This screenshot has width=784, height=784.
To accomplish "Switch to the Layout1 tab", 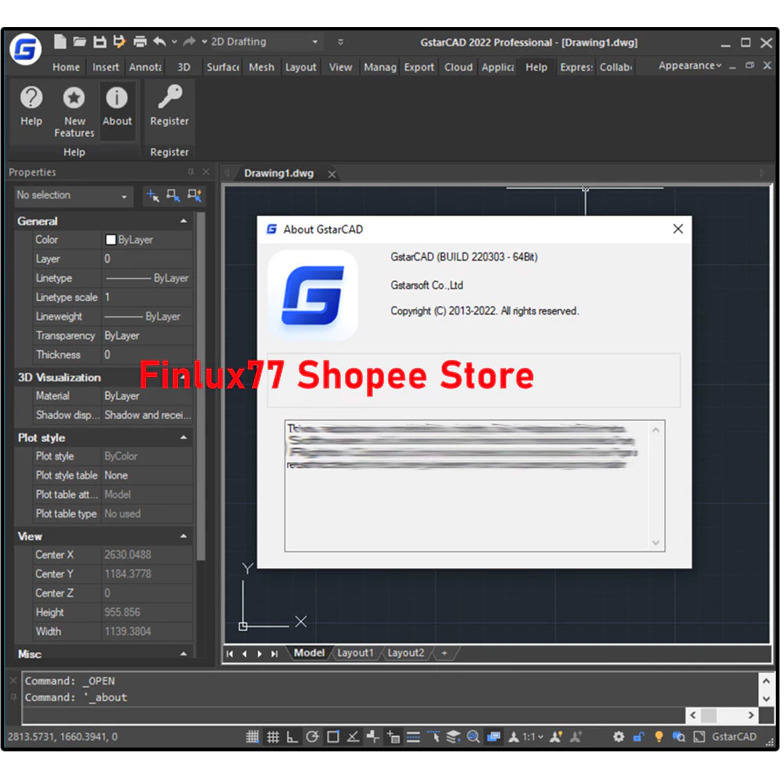I will tap(355, 653).
